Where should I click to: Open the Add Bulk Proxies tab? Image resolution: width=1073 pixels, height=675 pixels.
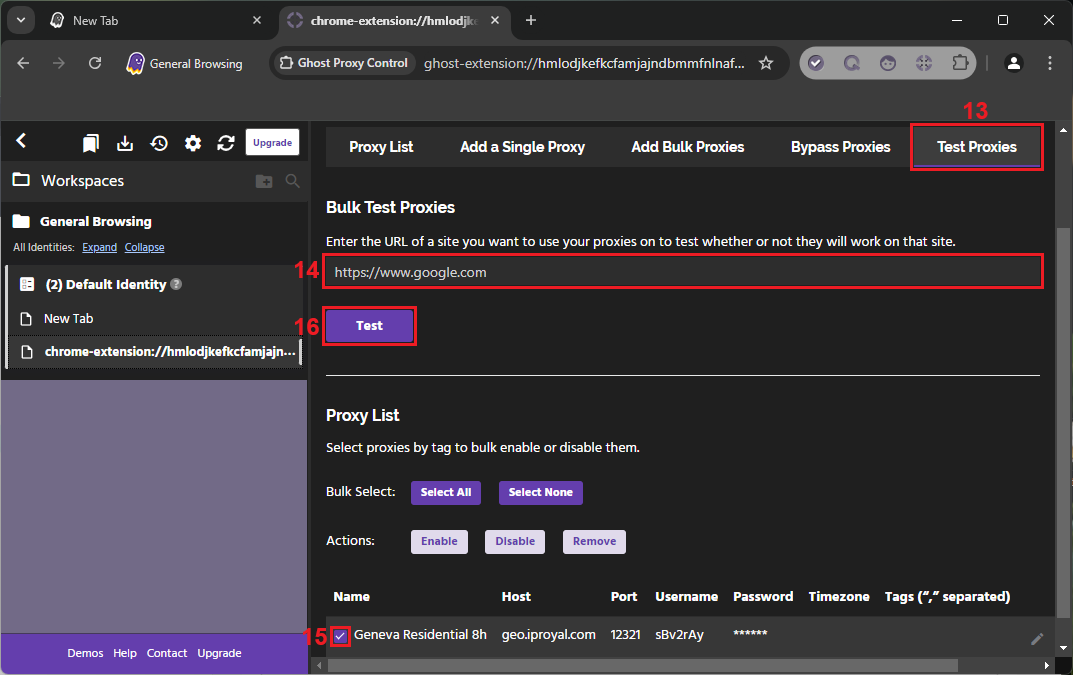click(x=688, y=147)
